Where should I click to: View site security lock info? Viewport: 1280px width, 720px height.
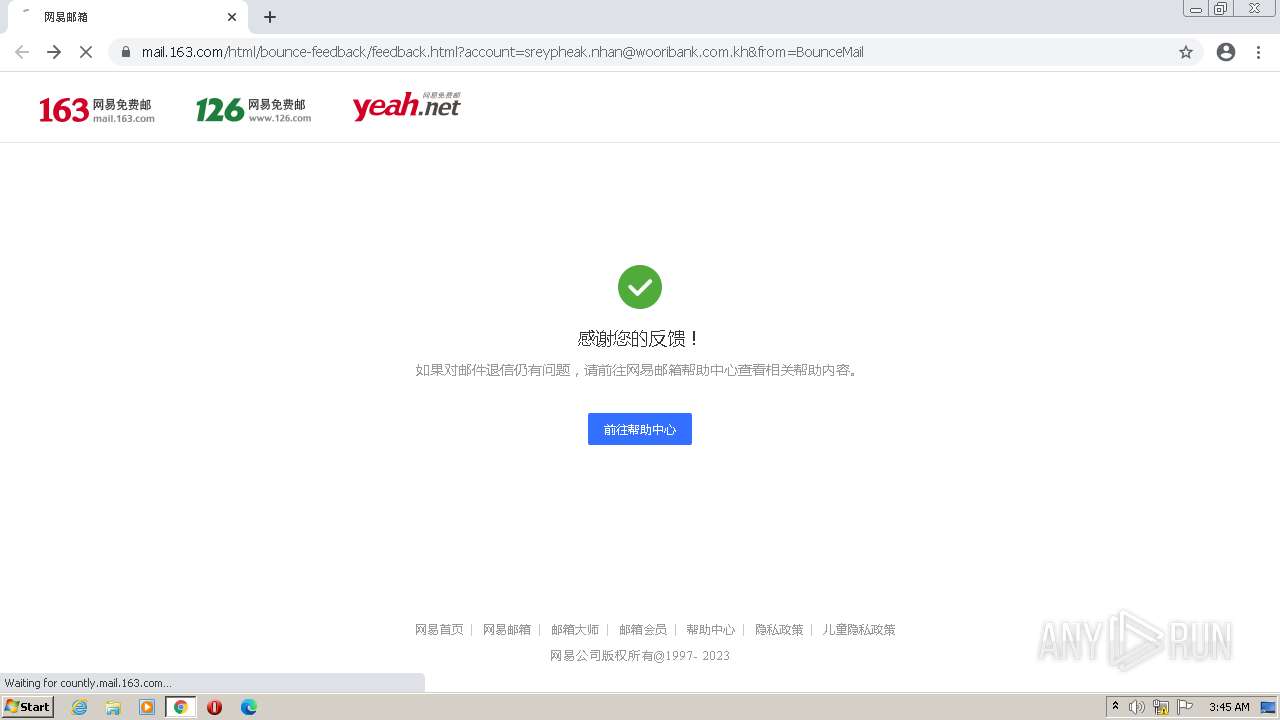(126, 52)
